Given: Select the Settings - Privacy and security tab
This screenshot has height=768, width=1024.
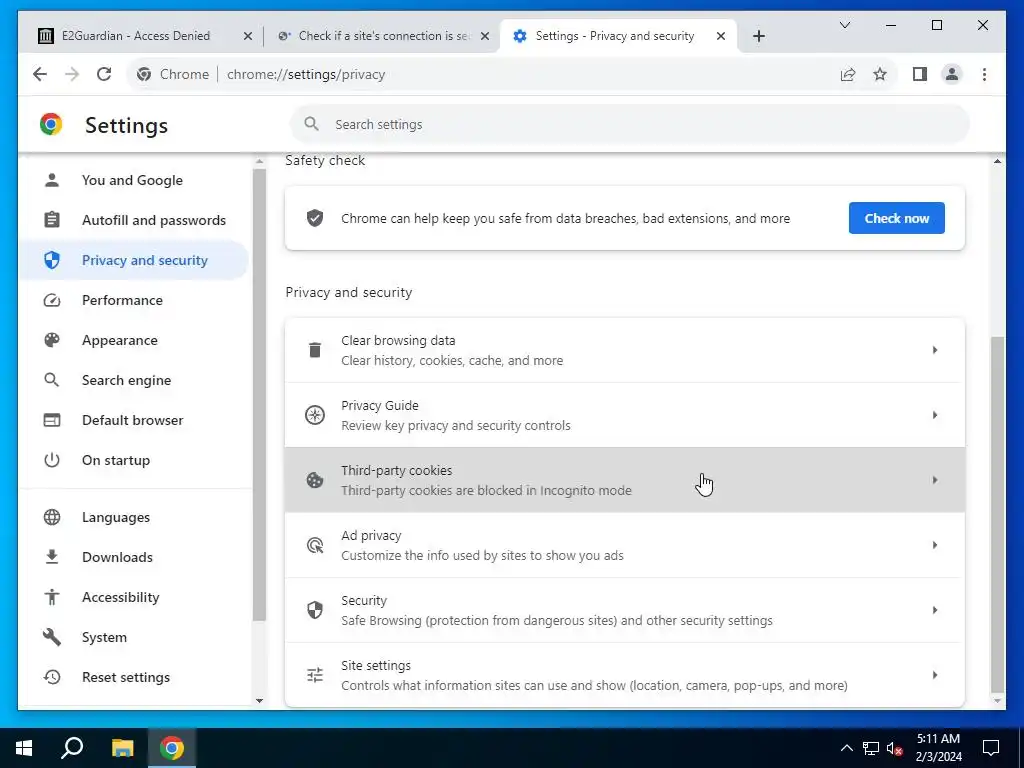Looking at the screenshot, I should [618, 36].
